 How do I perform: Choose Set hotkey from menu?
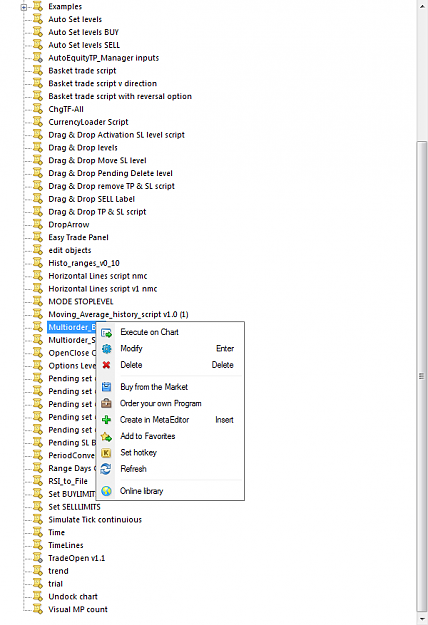coord(139,452)
